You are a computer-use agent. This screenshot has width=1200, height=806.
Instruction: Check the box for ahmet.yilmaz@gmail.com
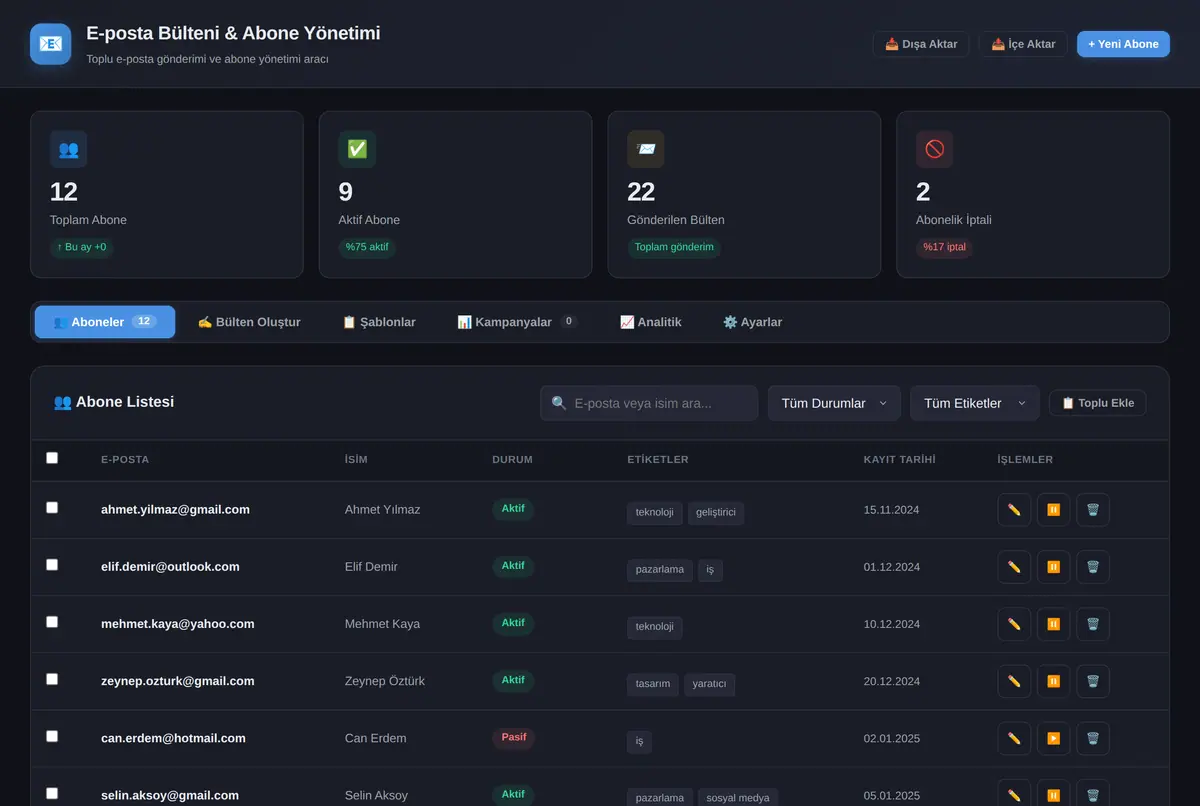tap(52, 507)
